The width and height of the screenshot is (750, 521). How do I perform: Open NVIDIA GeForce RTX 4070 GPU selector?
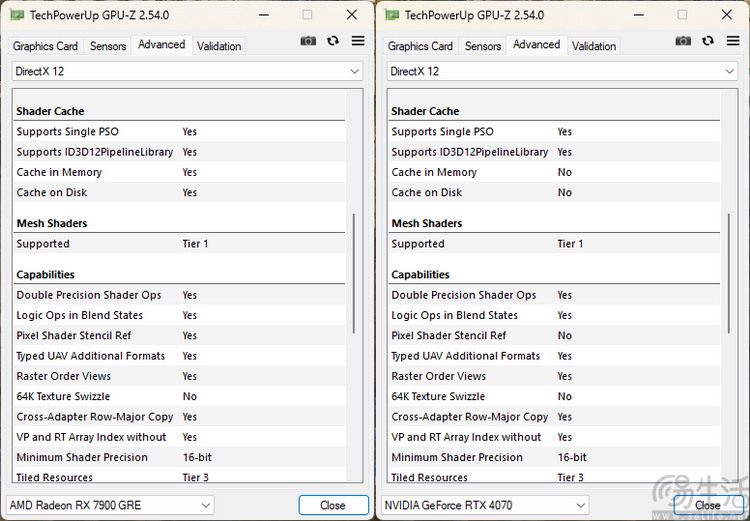[x=485, y=505]
